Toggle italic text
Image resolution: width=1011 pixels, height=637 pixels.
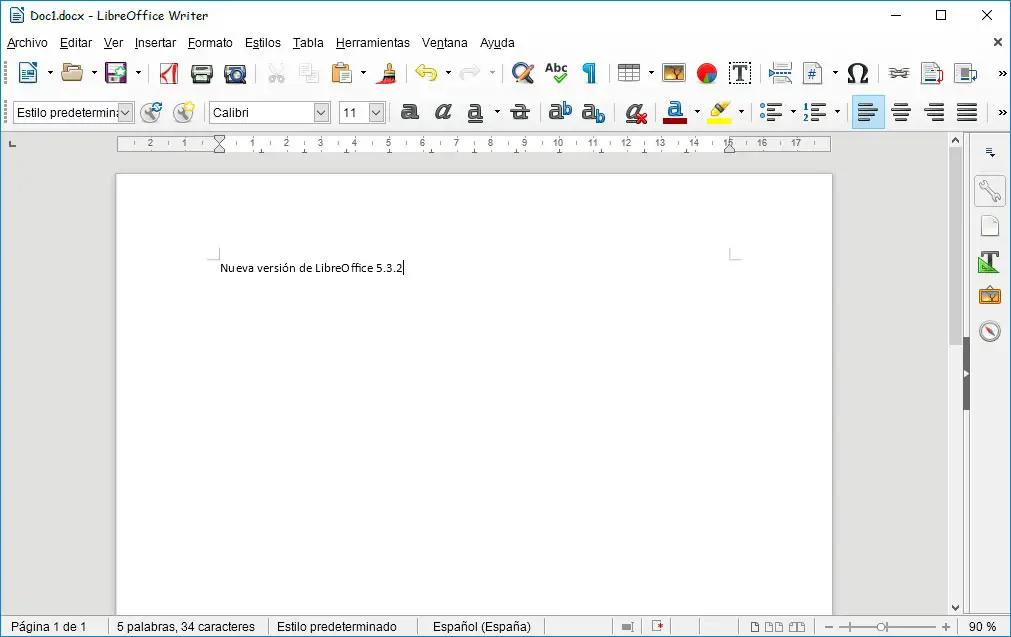point(442,112)
